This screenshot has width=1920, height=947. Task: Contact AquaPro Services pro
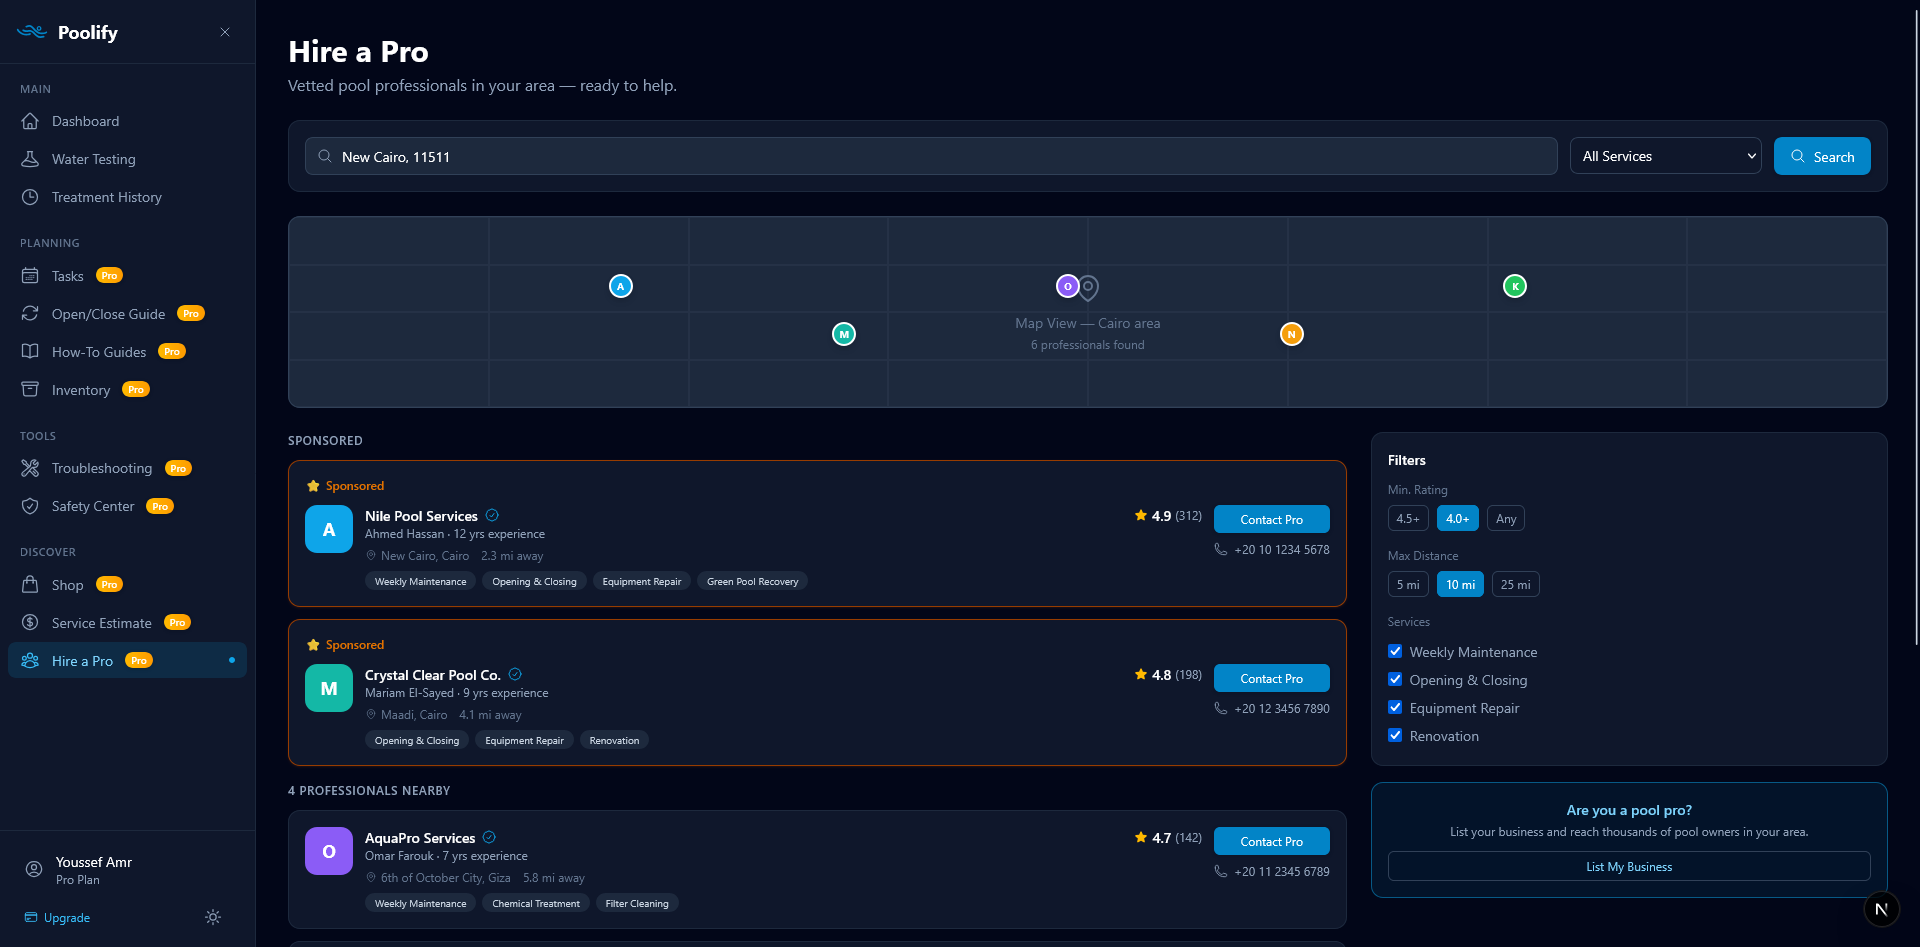(1272, 841)
